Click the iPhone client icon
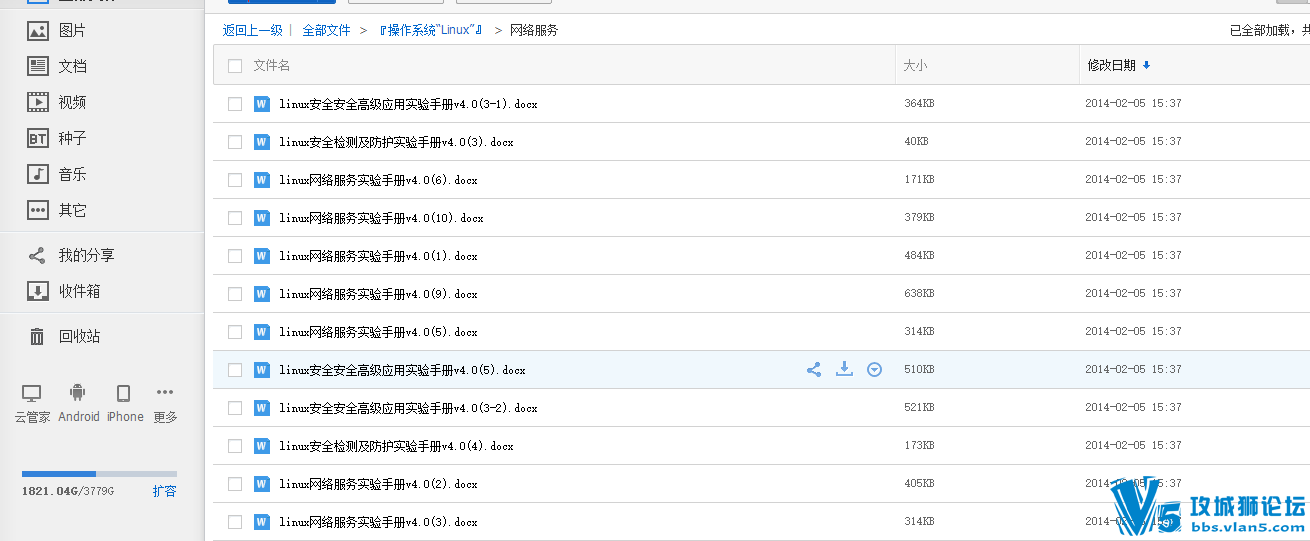This screenshot has width=1310, height=541. click(124, 393)
